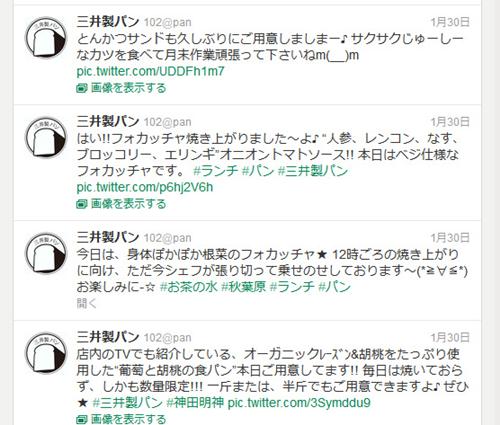Image resolution: width=500 pixels, height=425 pixels.
Task: Open the 1月30日 timestamp of the とんかつサンド tweet
Action: click(x=450, y=22)
